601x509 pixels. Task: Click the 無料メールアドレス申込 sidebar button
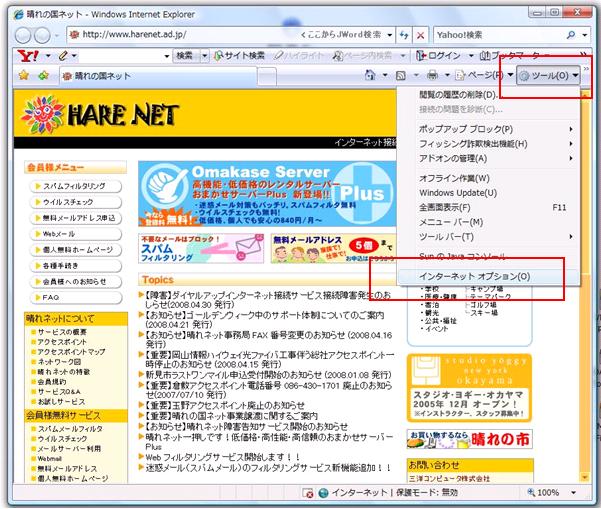click(x=76, y=218)
